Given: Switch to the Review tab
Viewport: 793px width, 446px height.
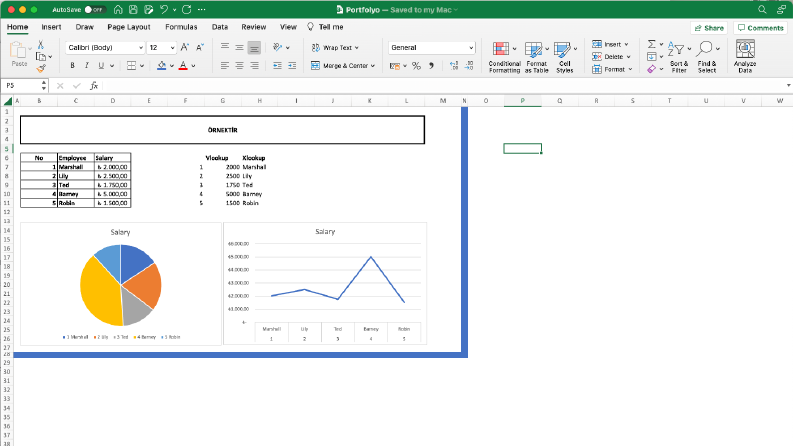Looking at the screenshot, I should [x=253, y=27].
